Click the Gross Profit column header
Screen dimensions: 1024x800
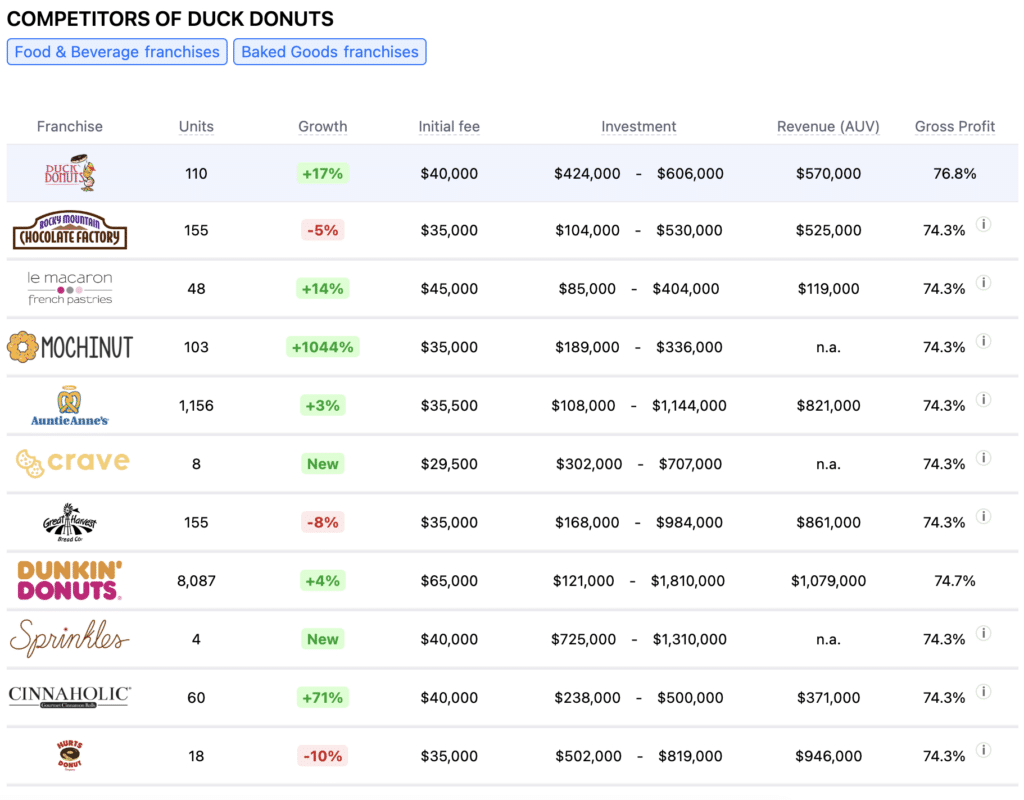click(x=955, y=126)
